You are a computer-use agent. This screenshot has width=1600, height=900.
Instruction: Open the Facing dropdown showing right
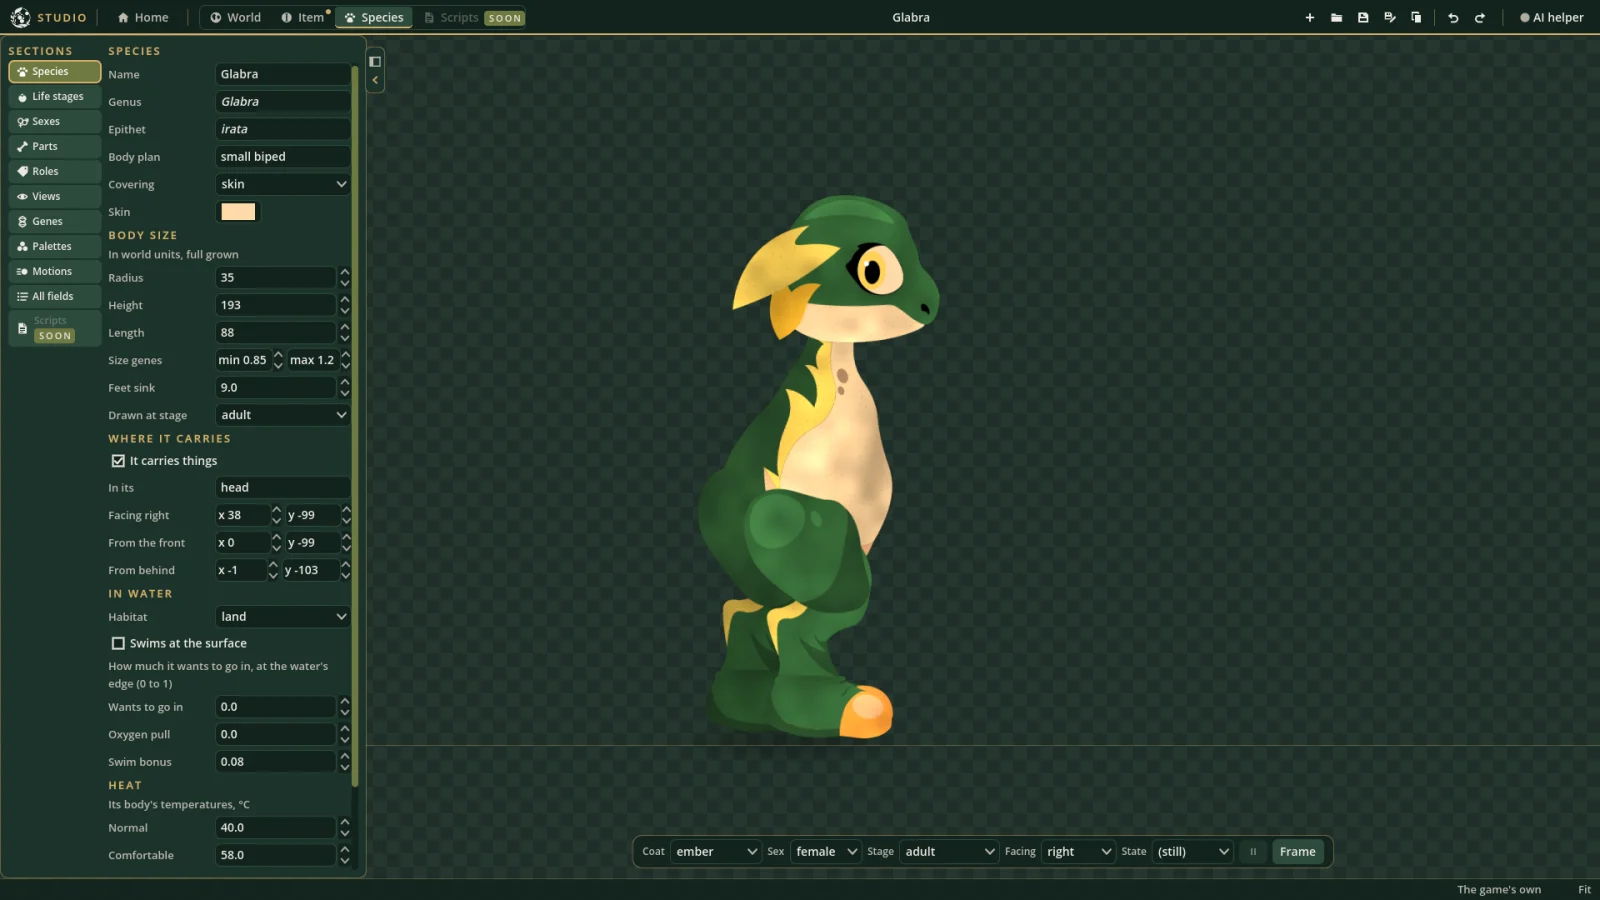point(1078,852)
